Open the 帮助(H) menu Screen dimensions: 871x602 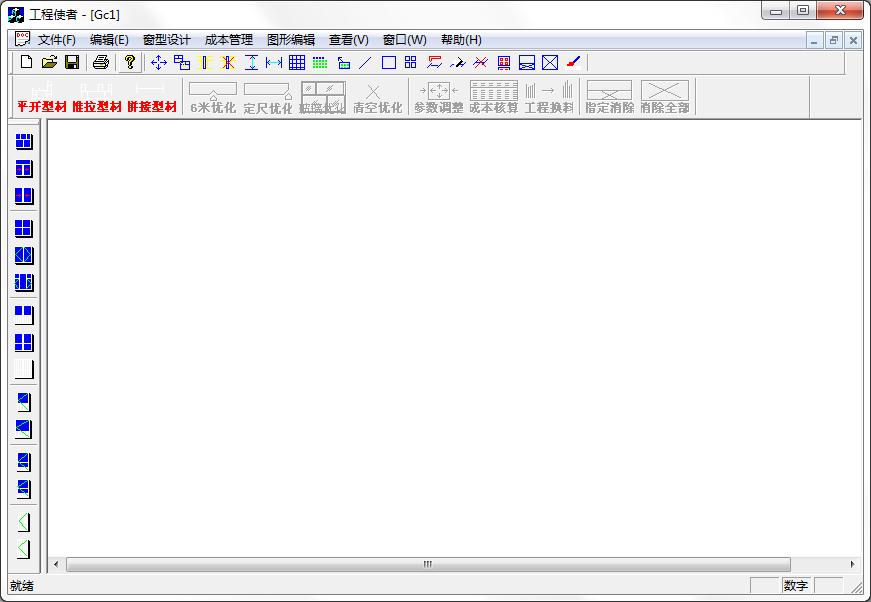point(461,40)
